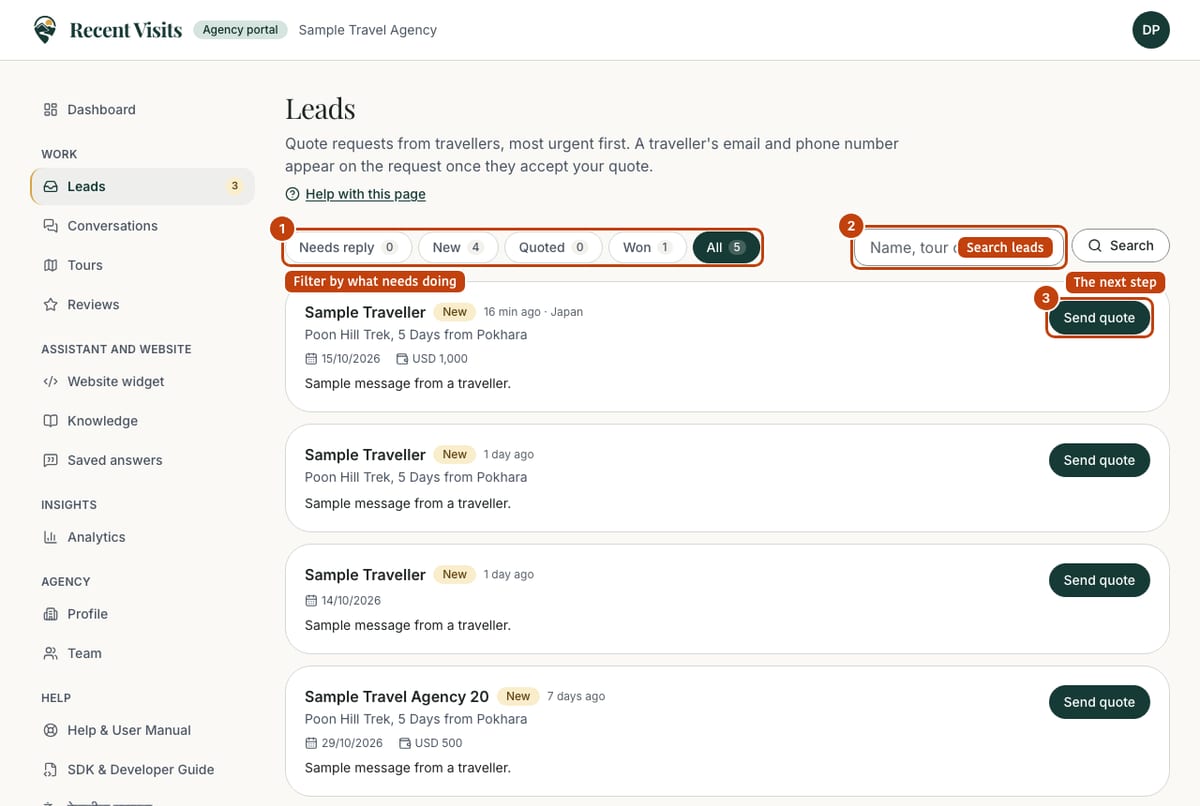Click the Search button
Screen dimensions: 1200x806
tap(1120, 246)
